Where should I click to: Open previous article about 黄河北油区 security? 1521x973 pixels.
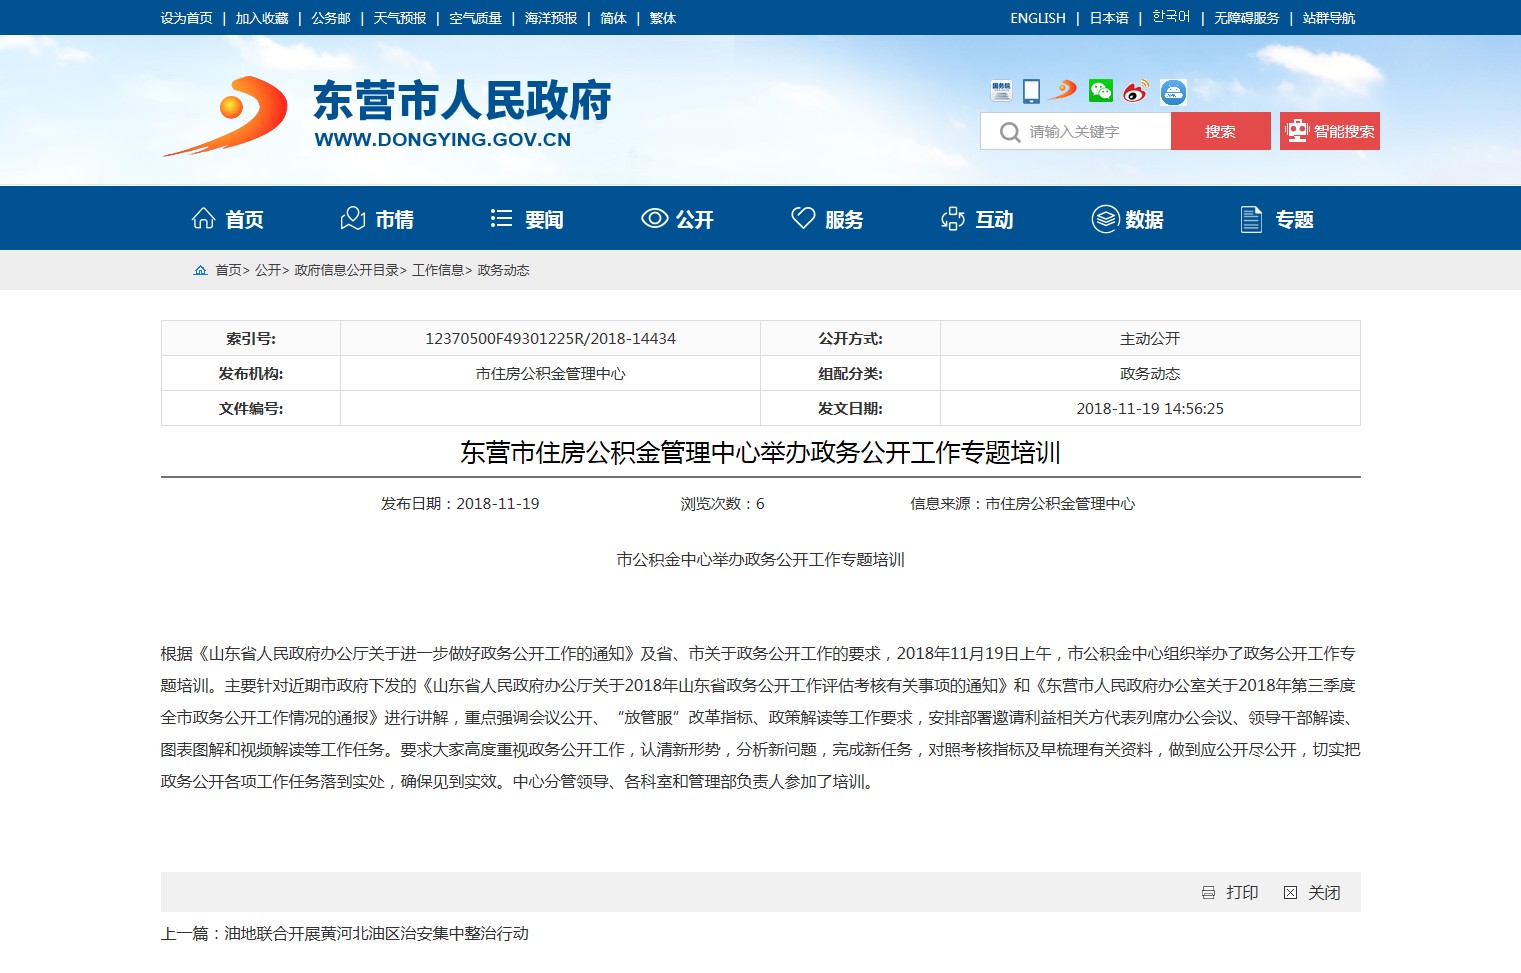[376, 933]
